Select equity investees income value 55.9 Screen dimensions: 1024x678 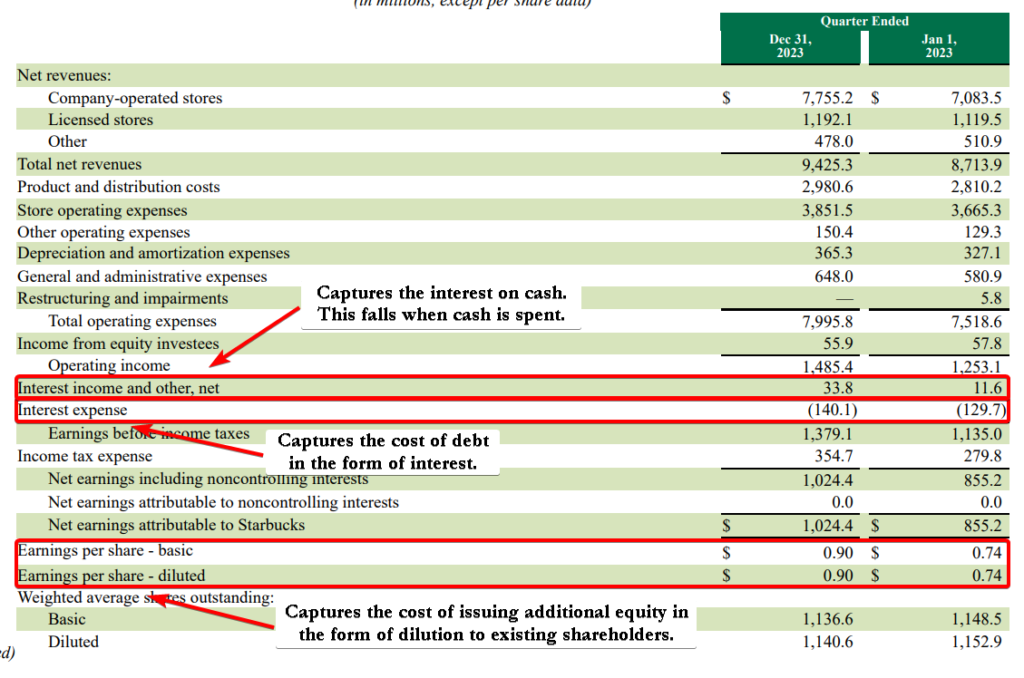[839, 344]
